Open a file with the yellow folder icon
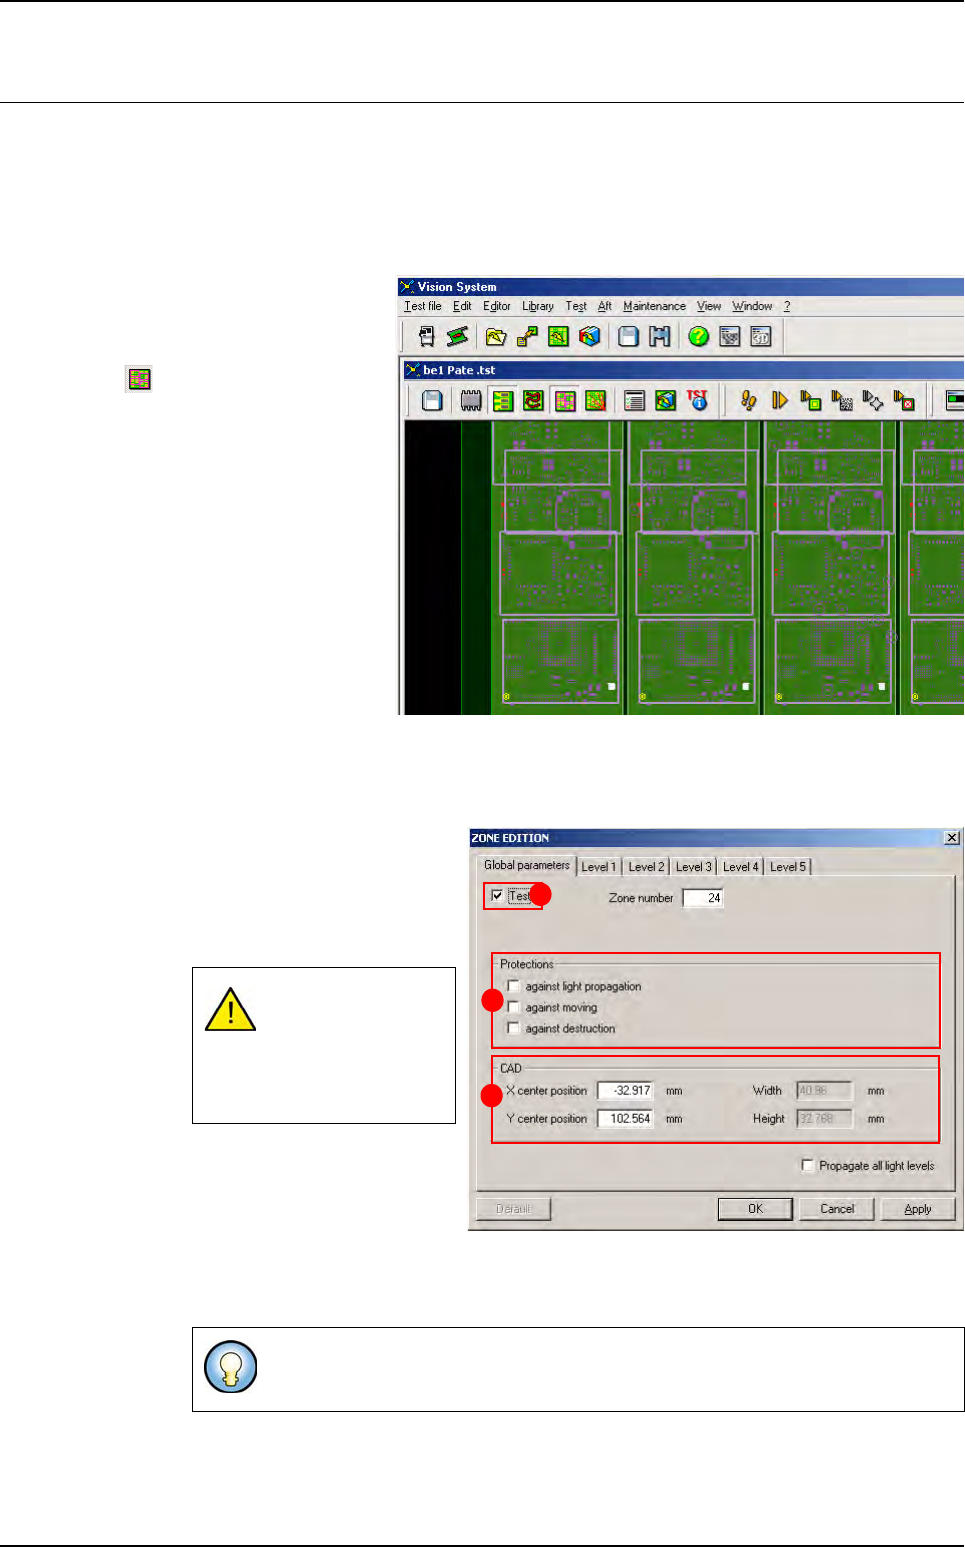 coord(496,337)
